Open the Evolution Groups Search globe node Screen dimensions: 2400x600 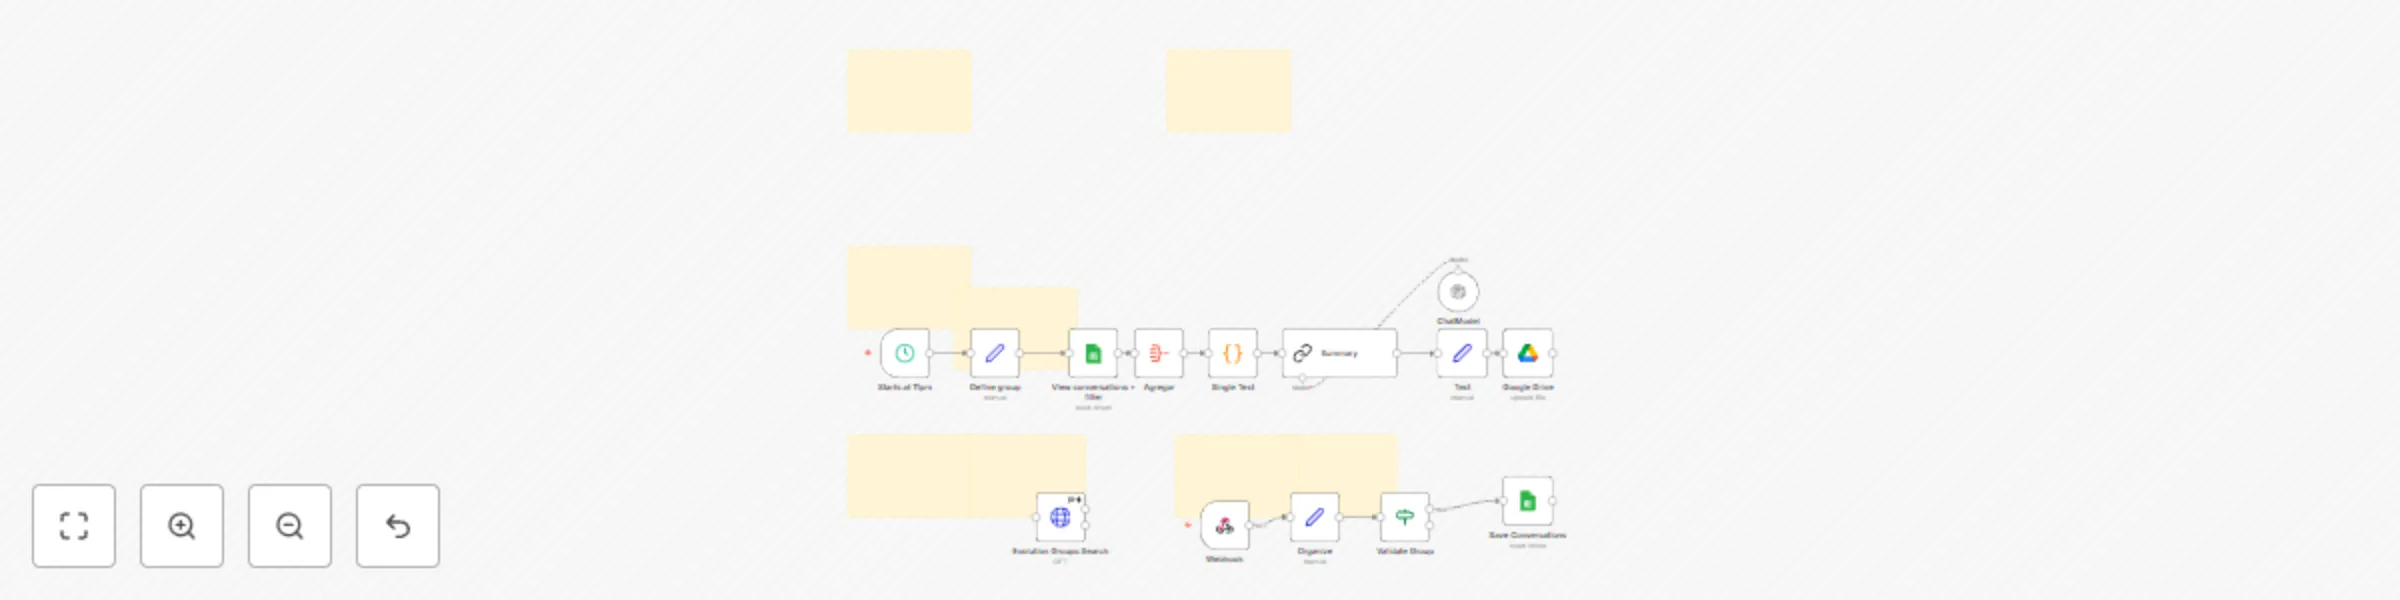pos(1061,517)
